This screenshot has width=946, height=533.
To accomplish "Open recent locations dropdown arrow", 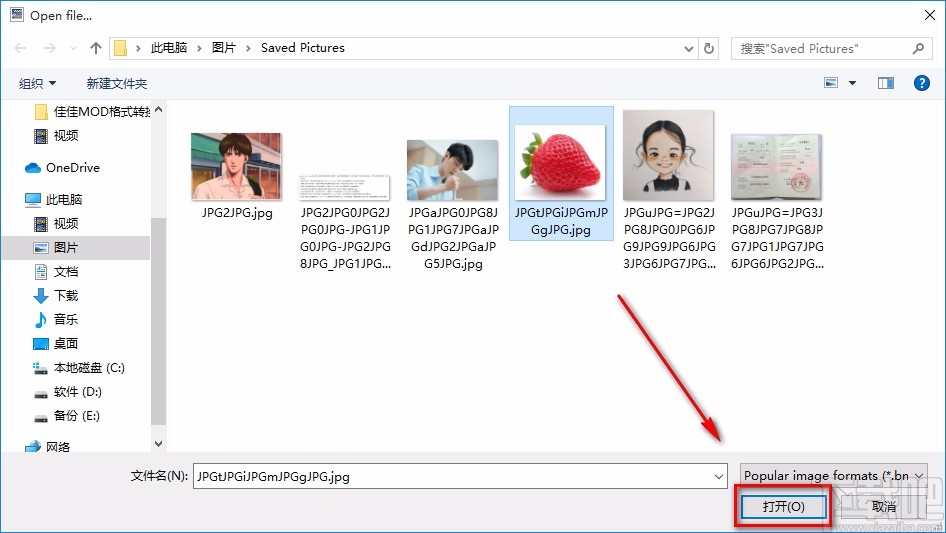I will (73, 48).
